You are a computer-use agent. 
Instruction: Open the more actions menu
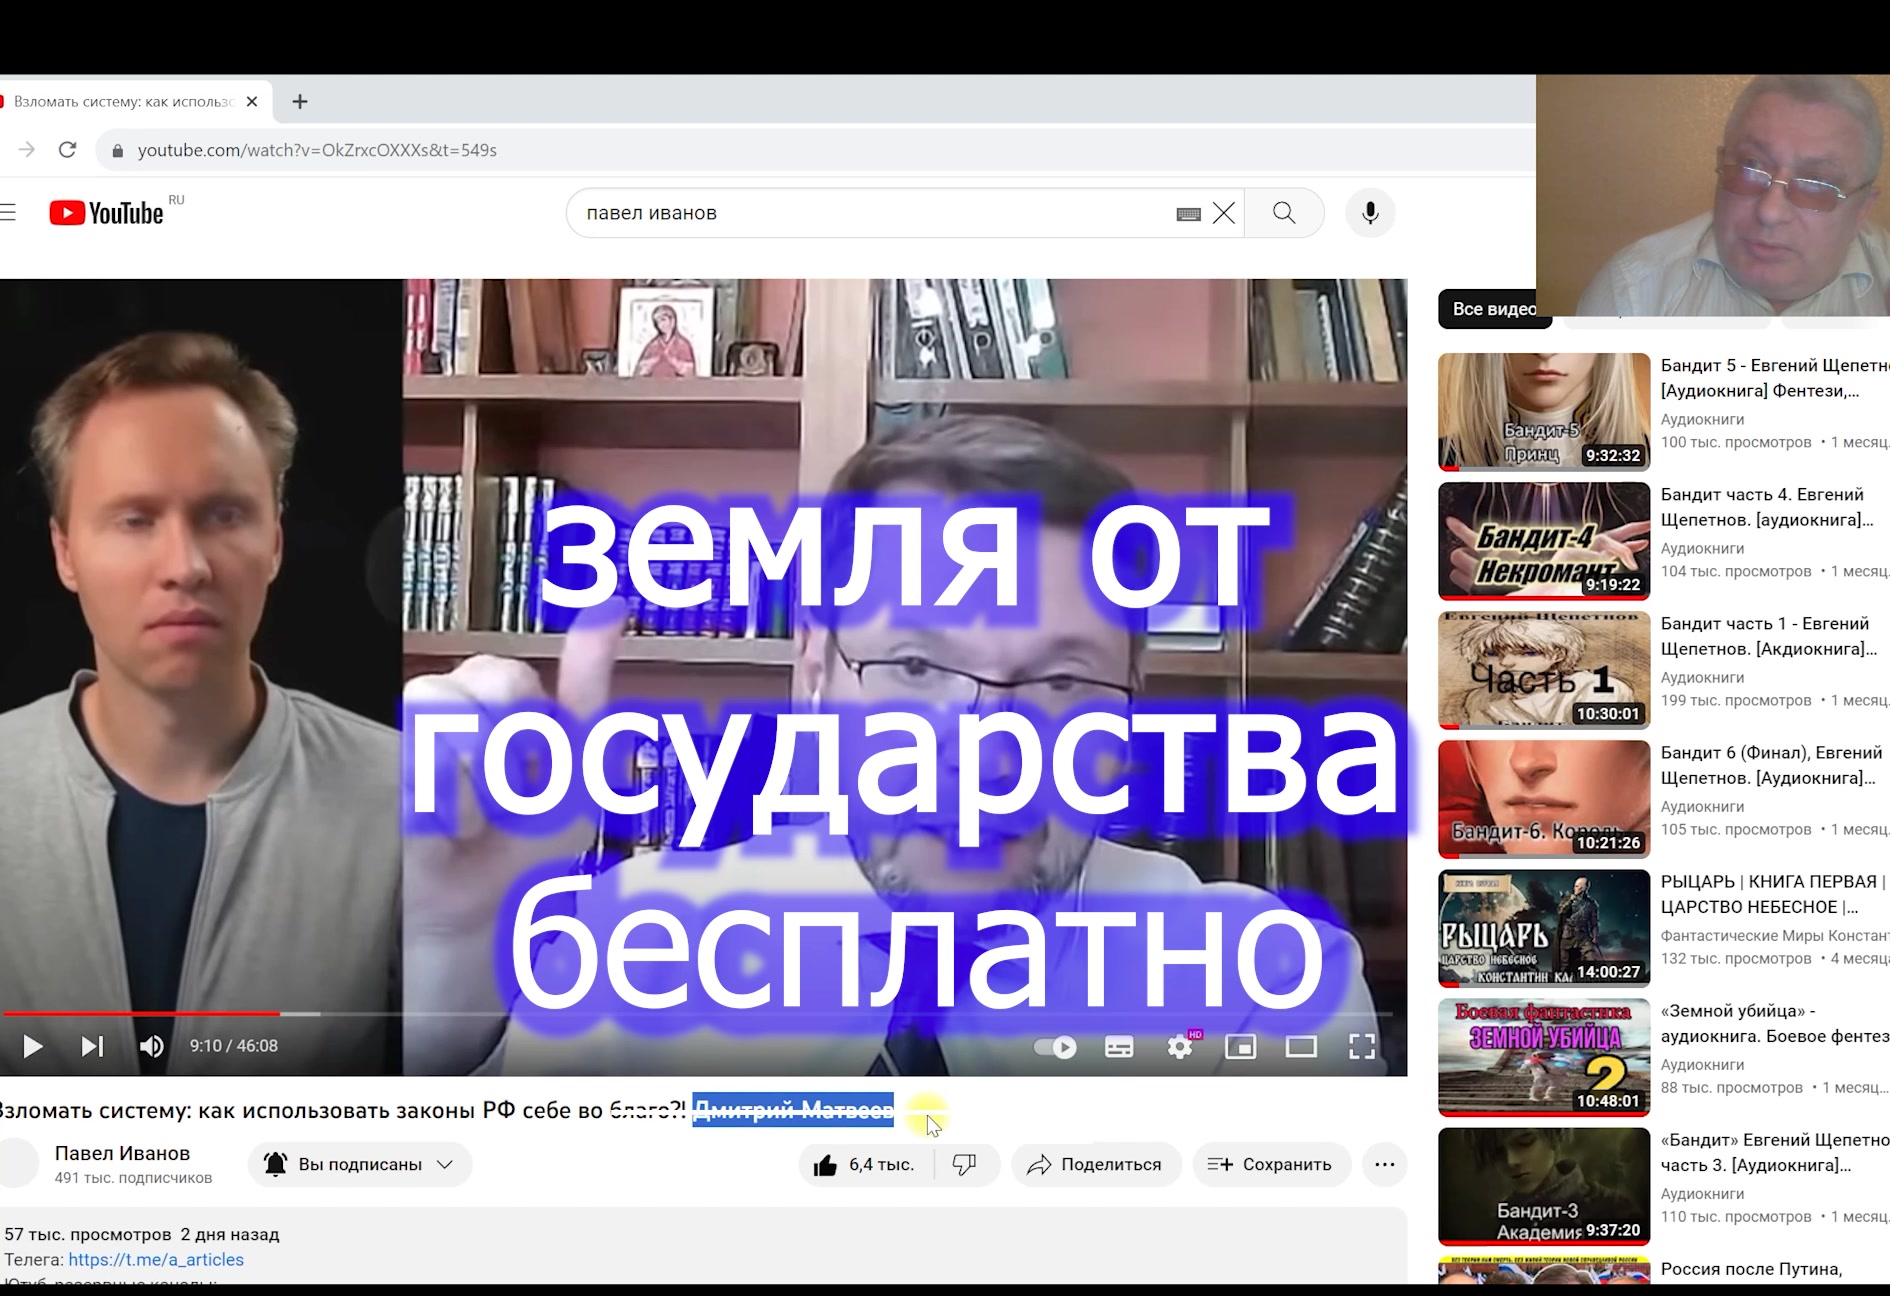click(1384, 1164)
